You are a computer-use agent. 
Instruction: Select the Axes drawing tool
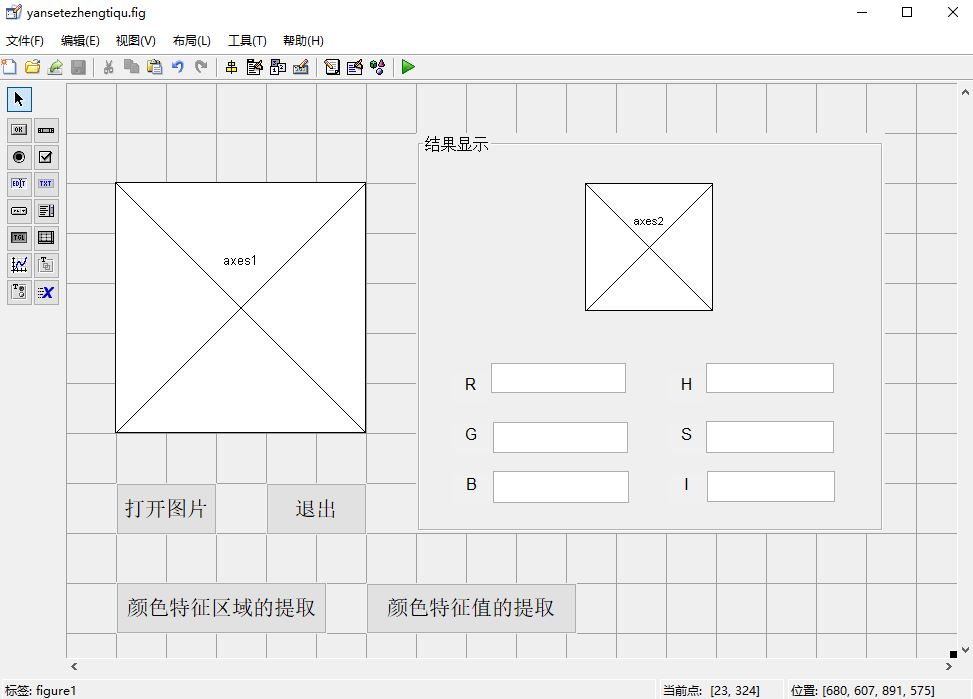tap(18, 265)
